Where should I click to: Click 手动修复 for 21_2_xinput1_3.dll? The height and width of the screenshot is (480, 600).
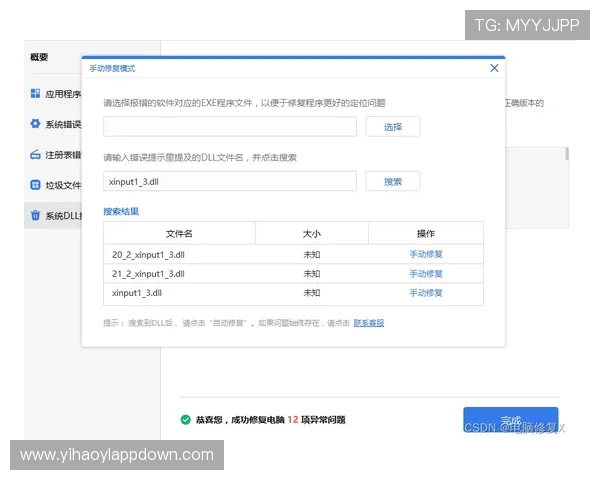pos(426,274)
